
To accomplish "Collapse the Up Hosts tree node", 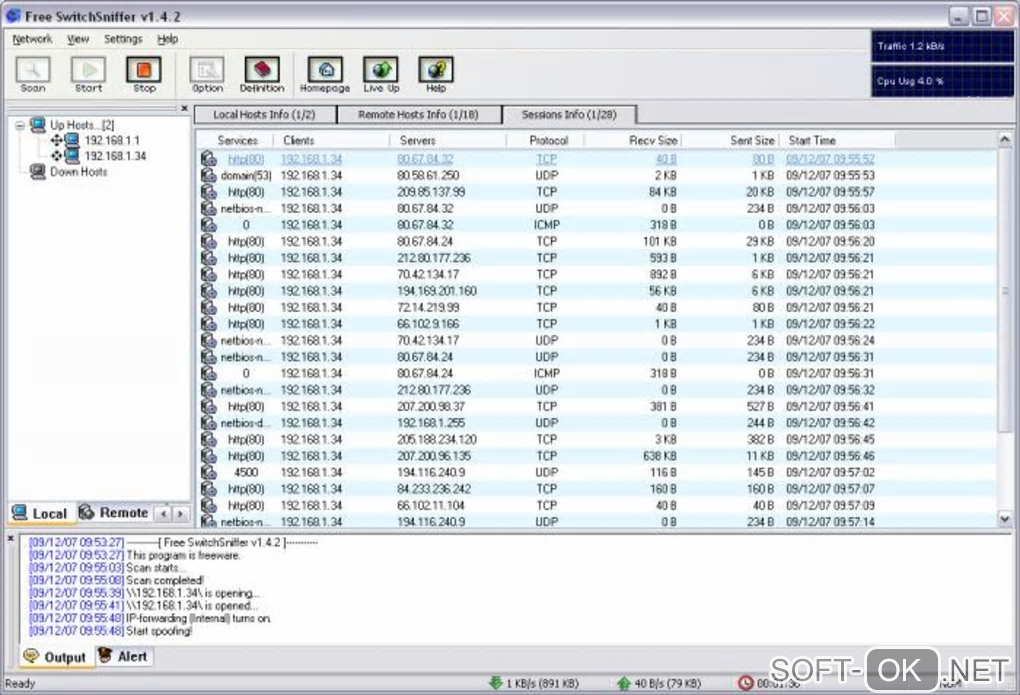I will 20,125.
